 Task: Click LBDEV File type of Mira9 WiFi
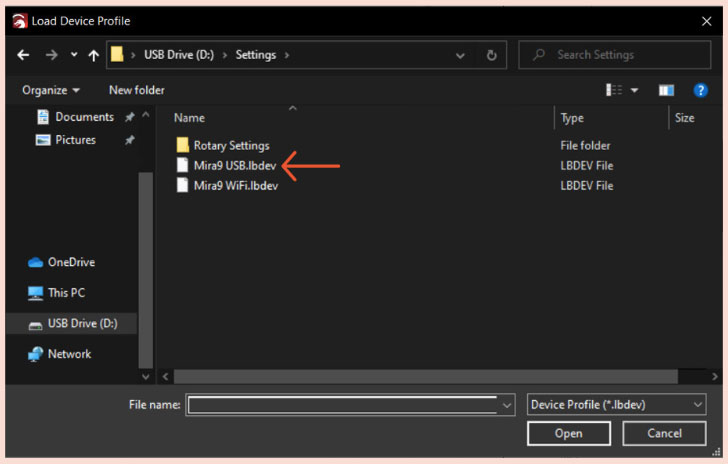click(x=587, y=186)
